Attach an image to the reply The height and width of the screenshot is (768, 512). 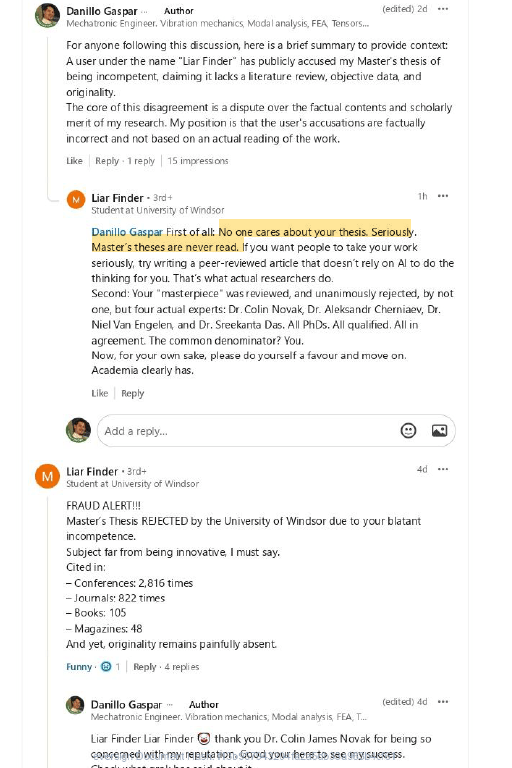(x=439, y=431)
